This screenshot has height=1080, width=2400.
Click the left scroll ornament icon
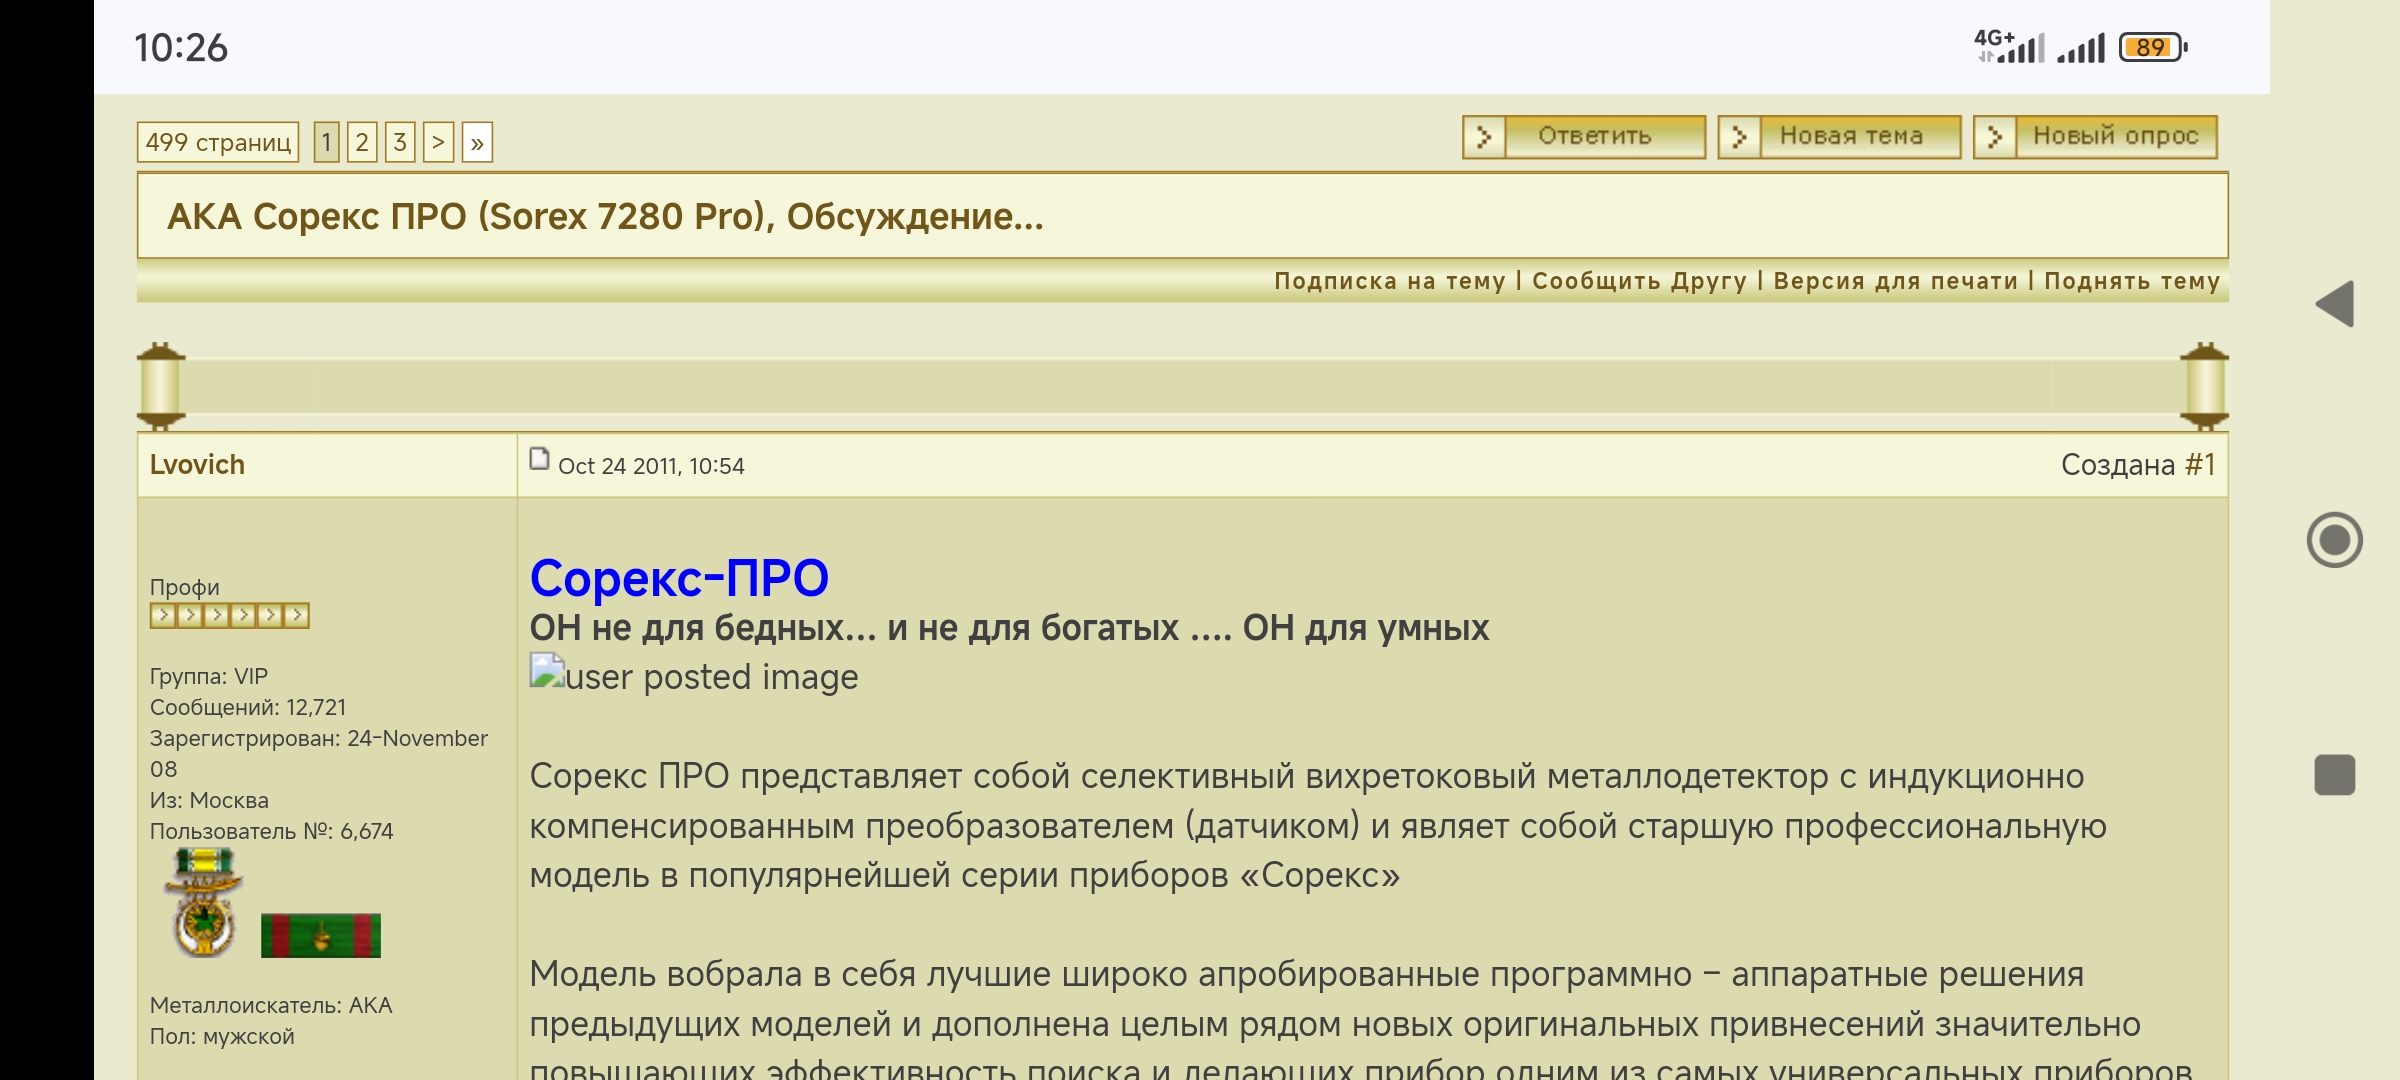pos(161,385)
